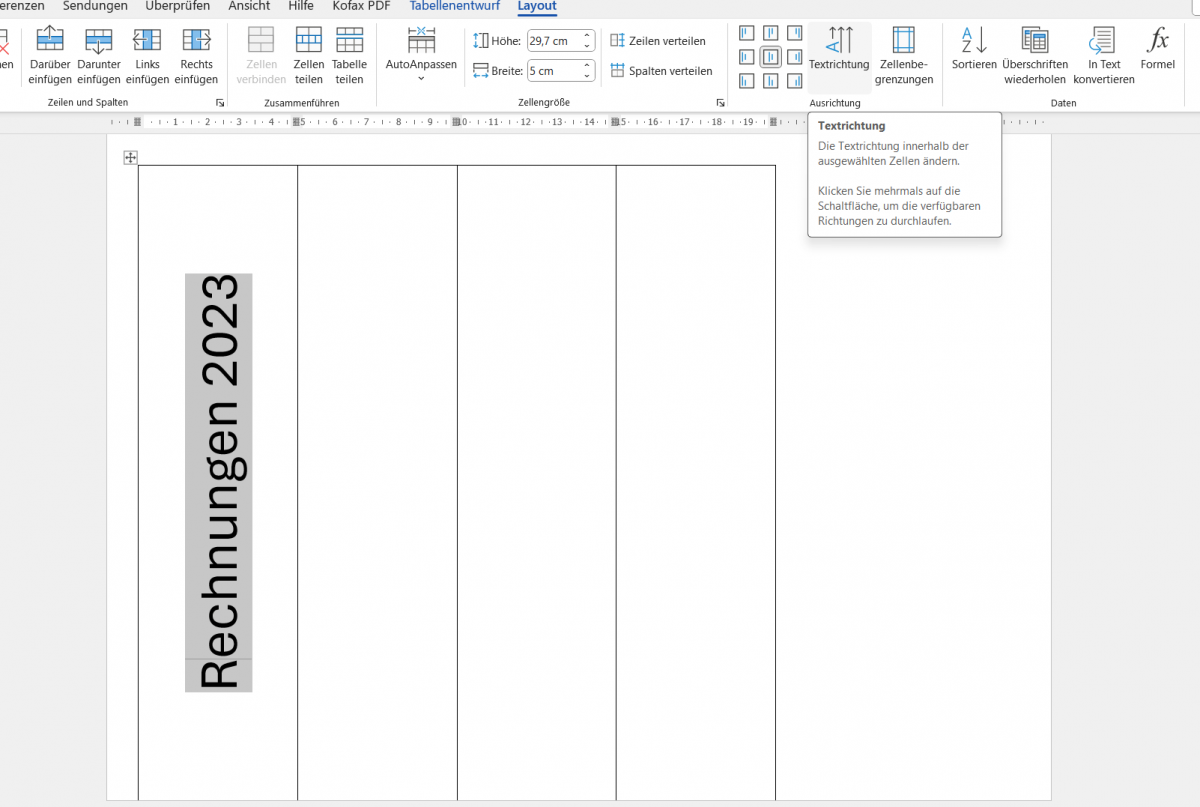Open the Zellengröße dialog launcher
This screenshot has width=1200, height=807.
pos(720,102)
